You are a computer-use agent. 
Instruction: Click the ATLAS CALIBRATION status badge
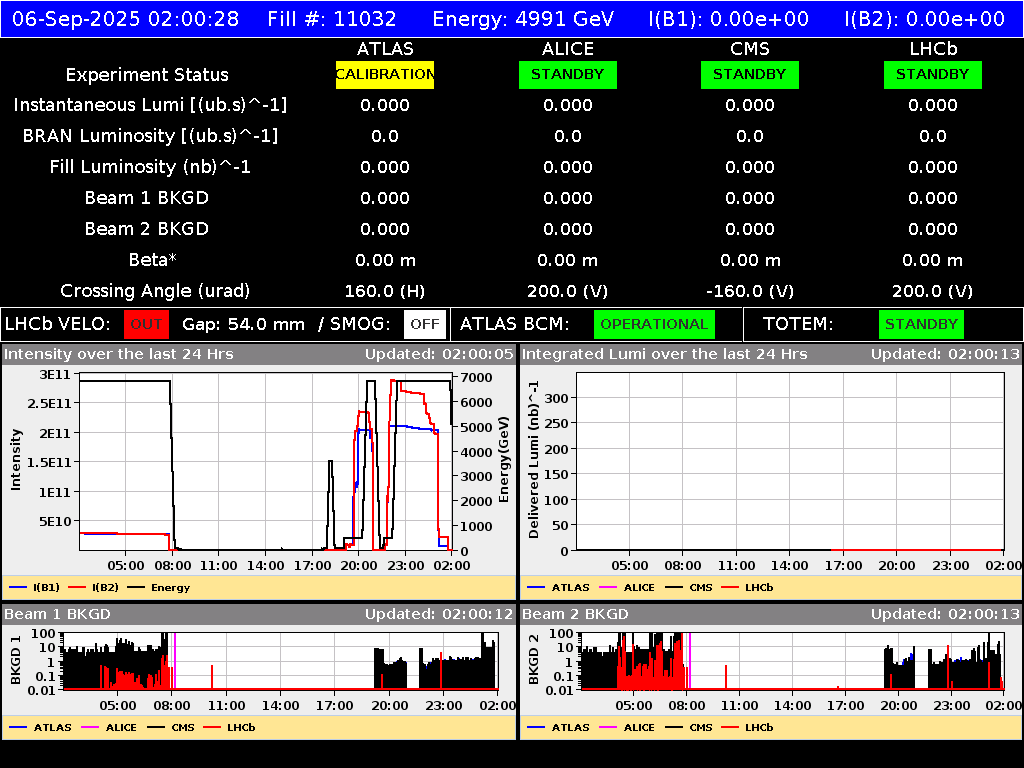pos(385,74)
